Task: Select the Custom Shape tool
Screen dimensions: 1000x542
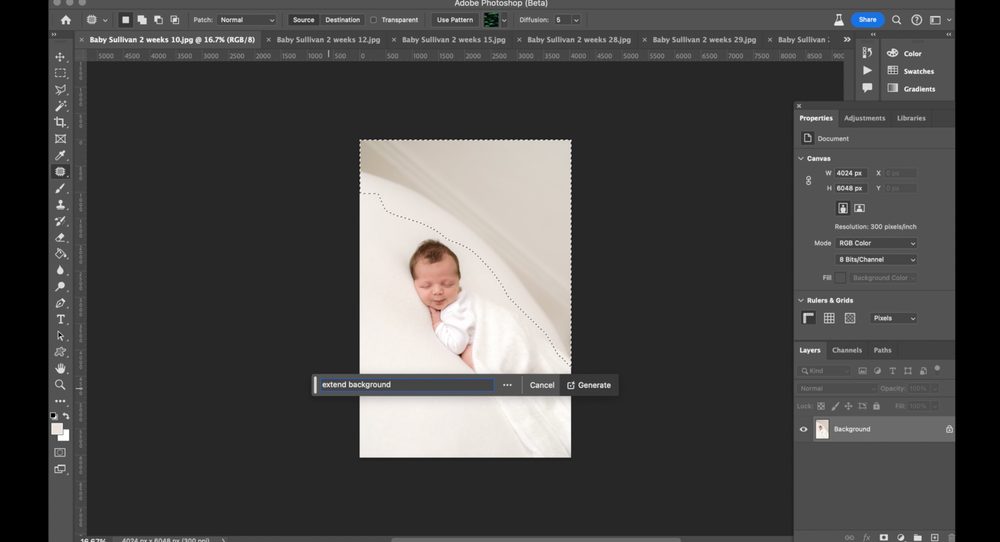Action: pyautogui.click(x=60, y=352)
